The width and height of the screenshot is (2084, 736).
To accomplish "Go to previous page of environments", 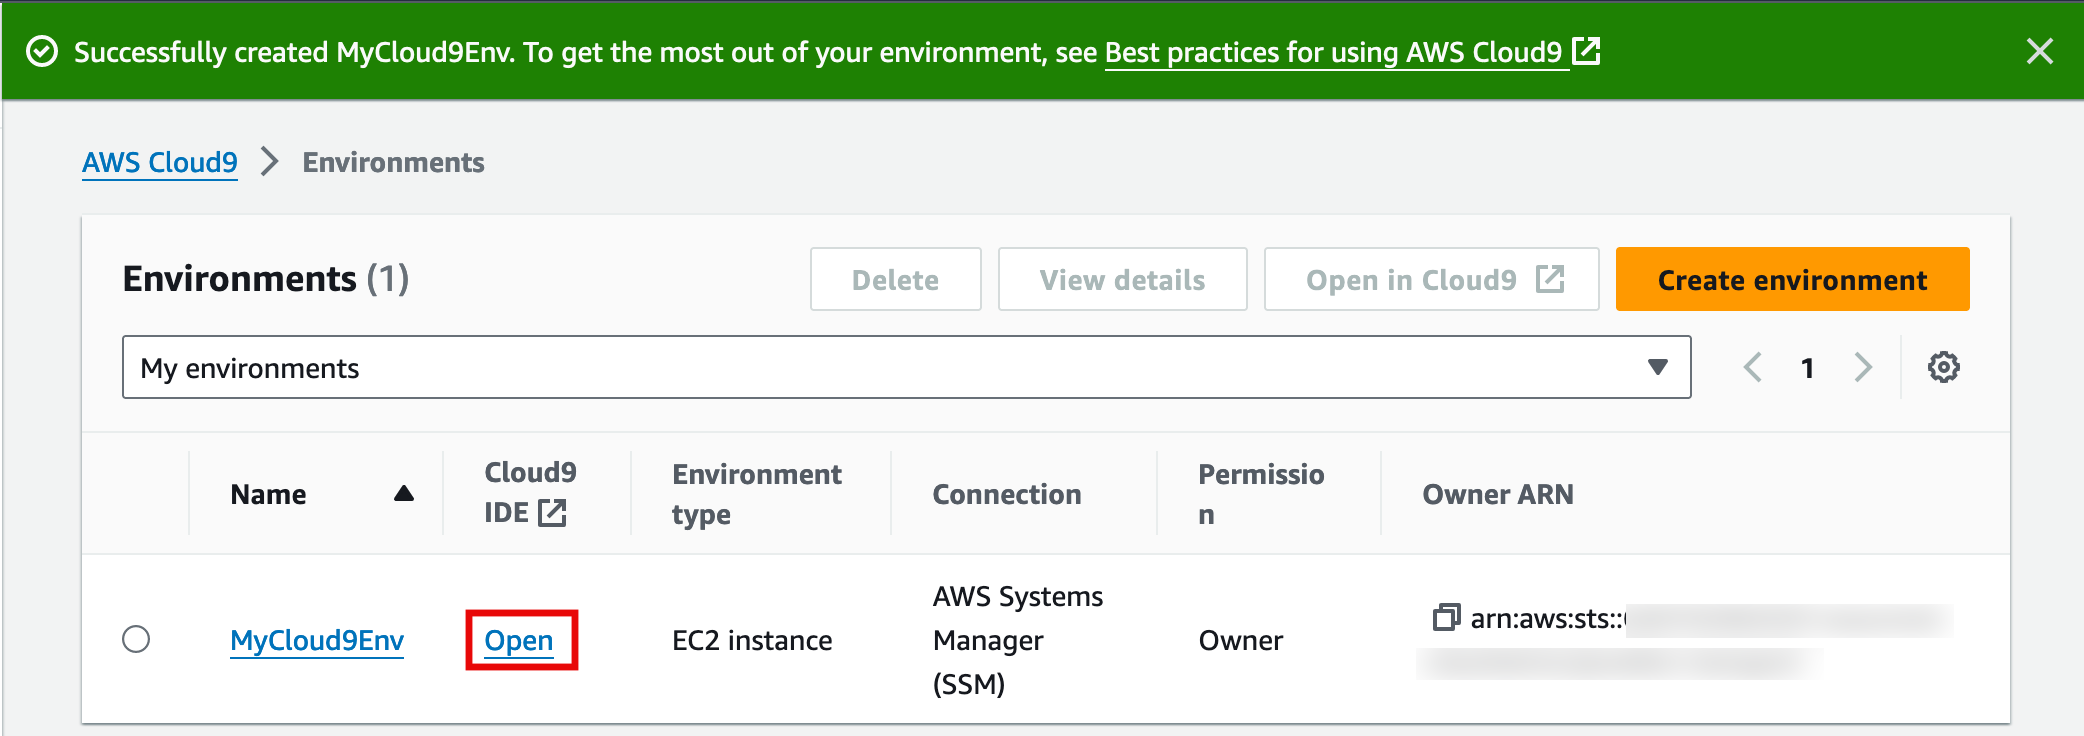I will 1752,367.
